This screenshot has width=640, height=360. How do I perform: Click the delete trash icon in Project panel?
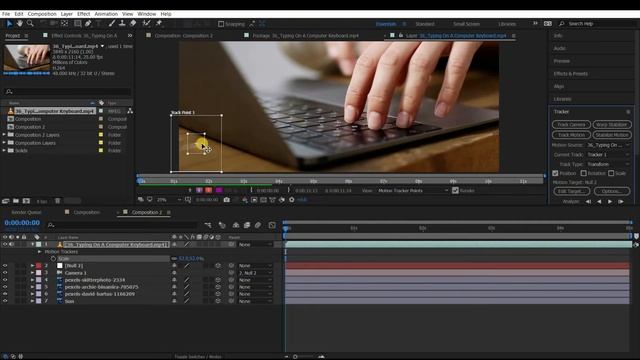(x=58, y=201)
